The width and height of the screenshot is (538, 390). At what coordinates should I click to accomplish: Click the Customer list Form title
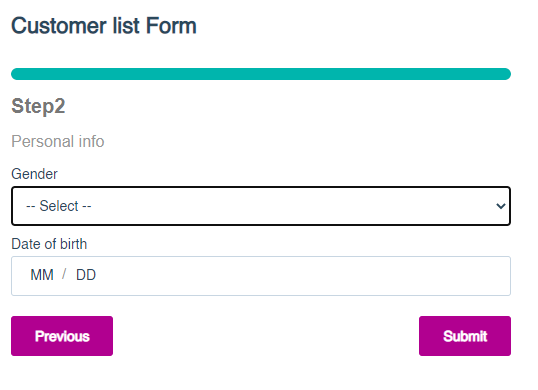[104, 26]
